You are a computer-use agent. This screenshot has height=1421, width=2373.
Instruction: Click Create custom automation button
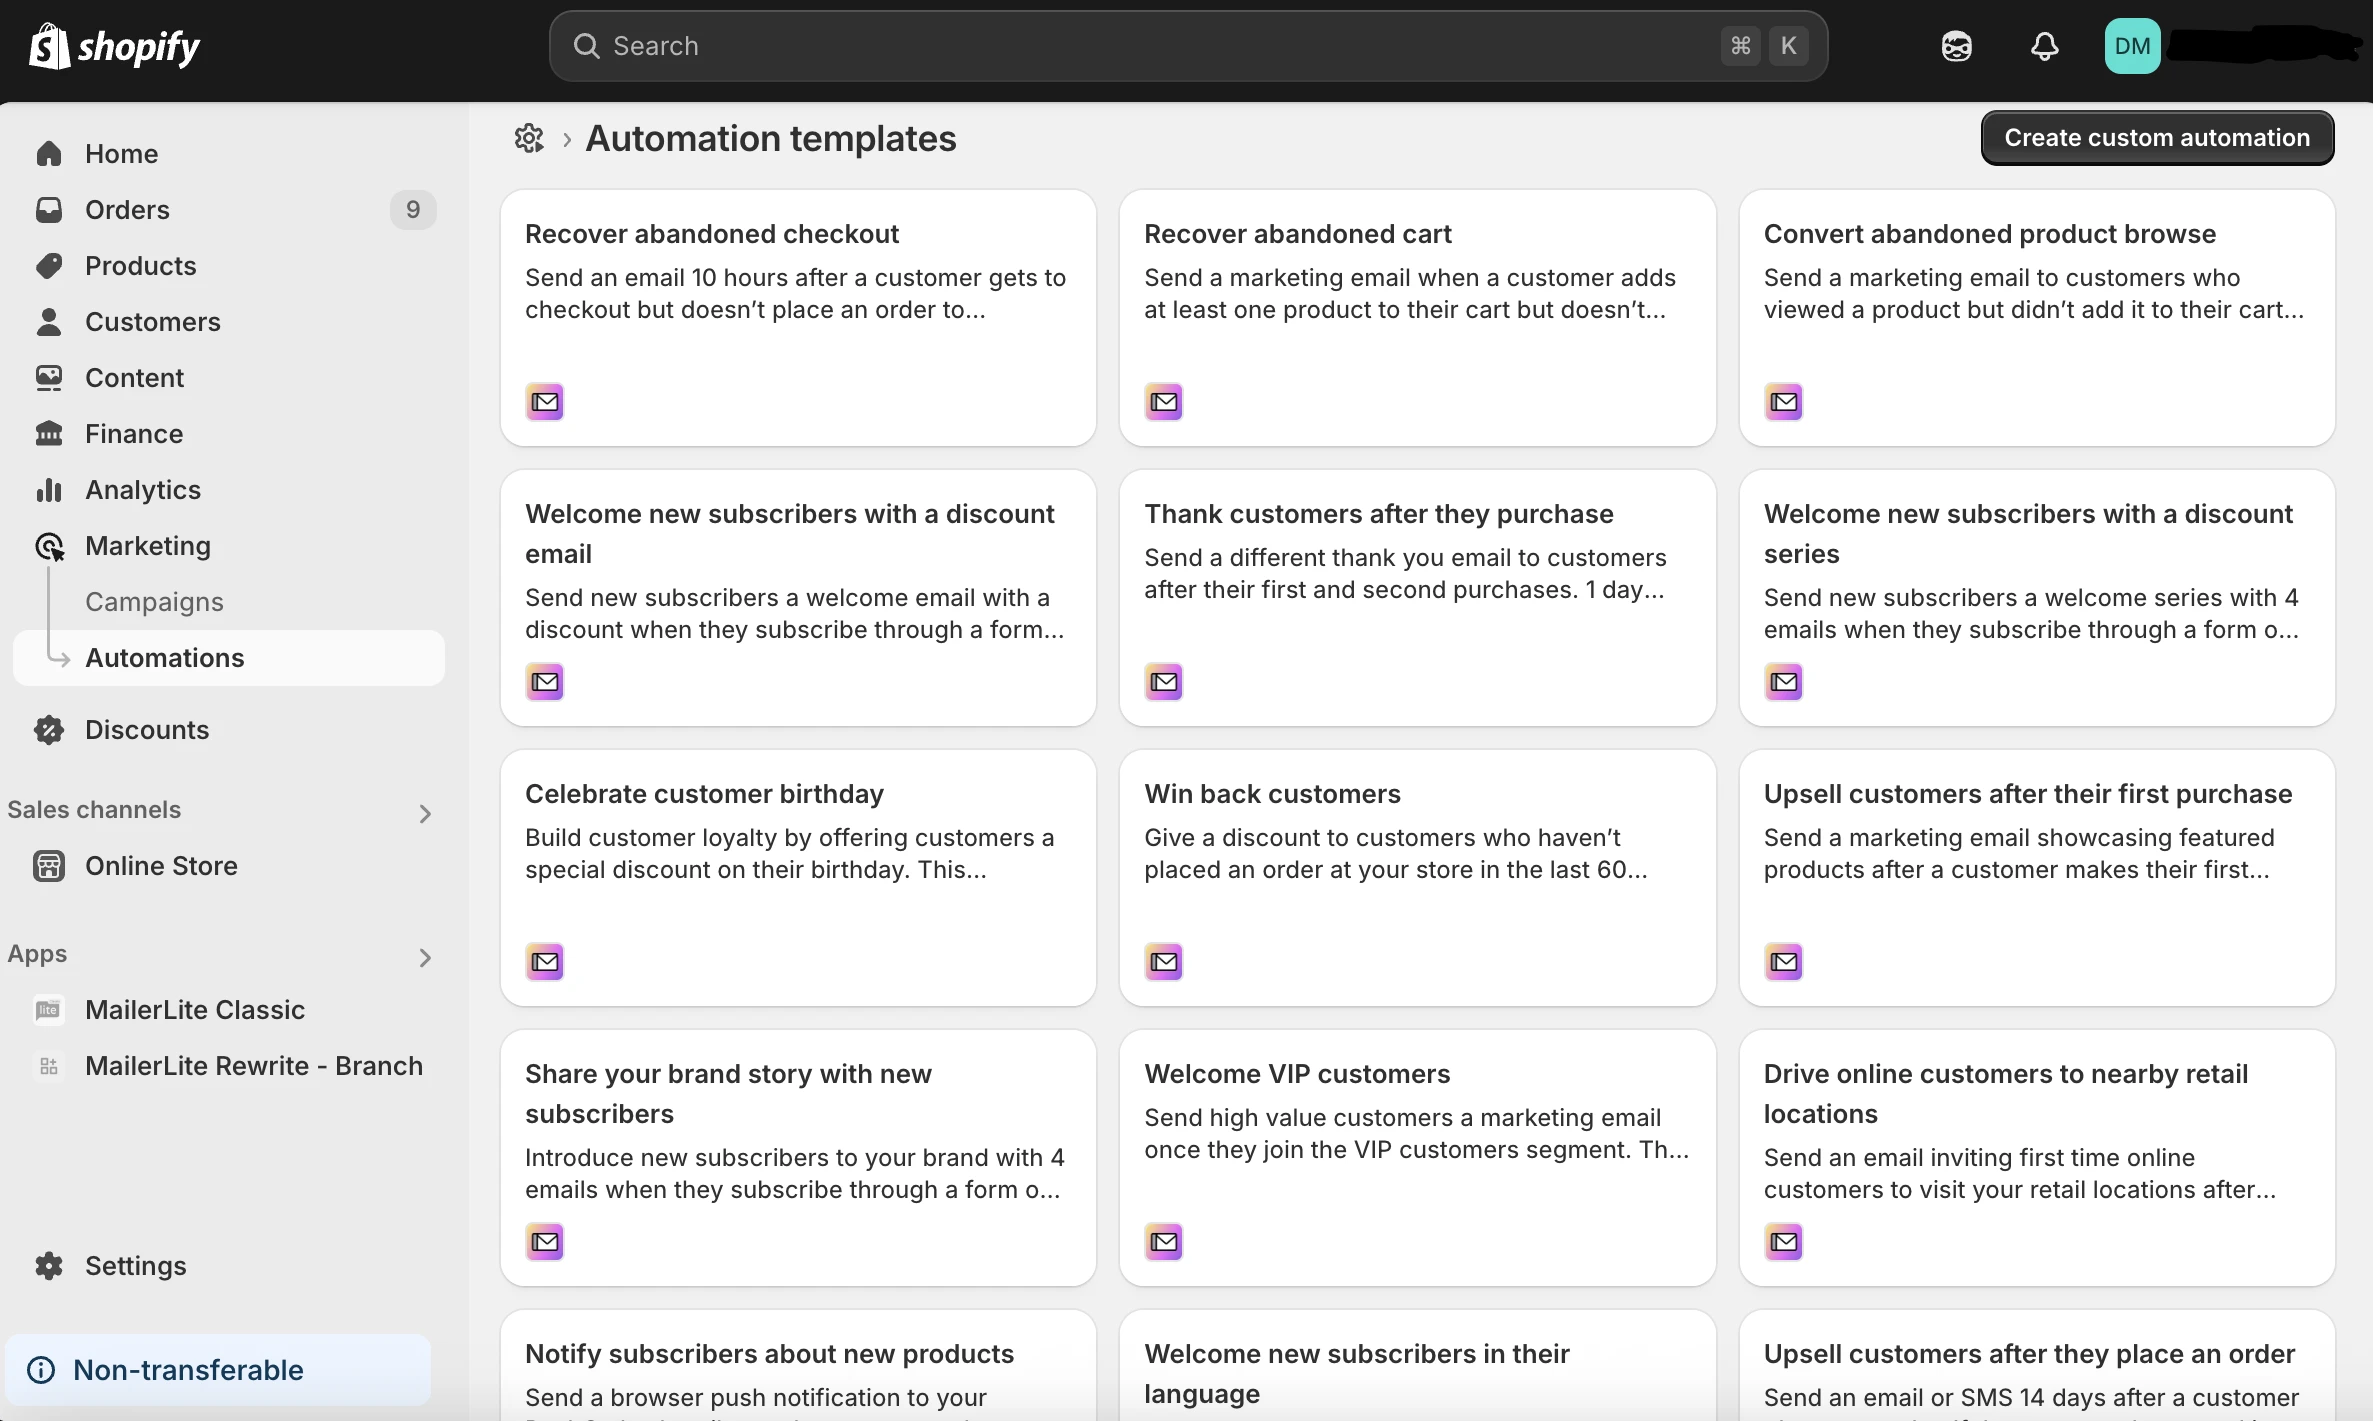click(x=2157, y=138)
